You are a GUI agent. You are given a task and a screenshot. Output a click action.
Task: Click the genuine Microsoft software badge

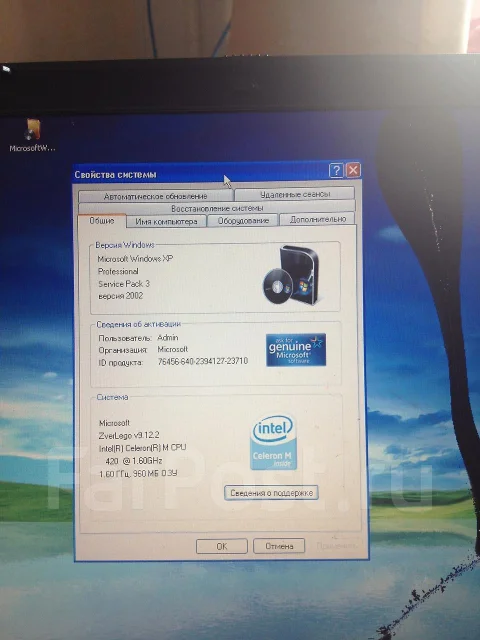point(296,350)
